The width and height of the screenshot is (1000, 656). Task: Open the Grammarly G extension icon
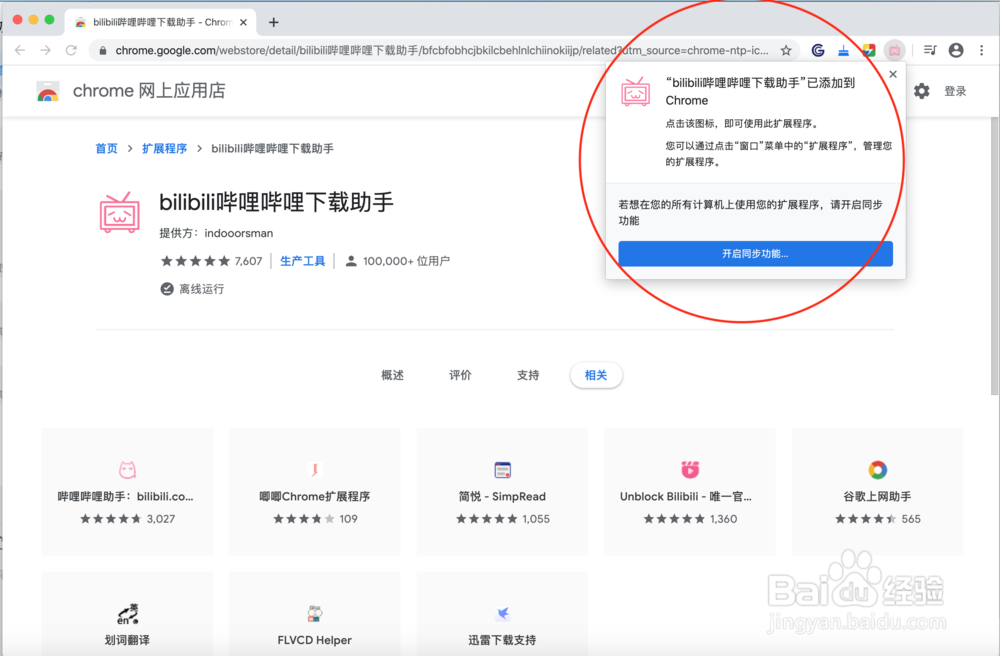(818, 50)
